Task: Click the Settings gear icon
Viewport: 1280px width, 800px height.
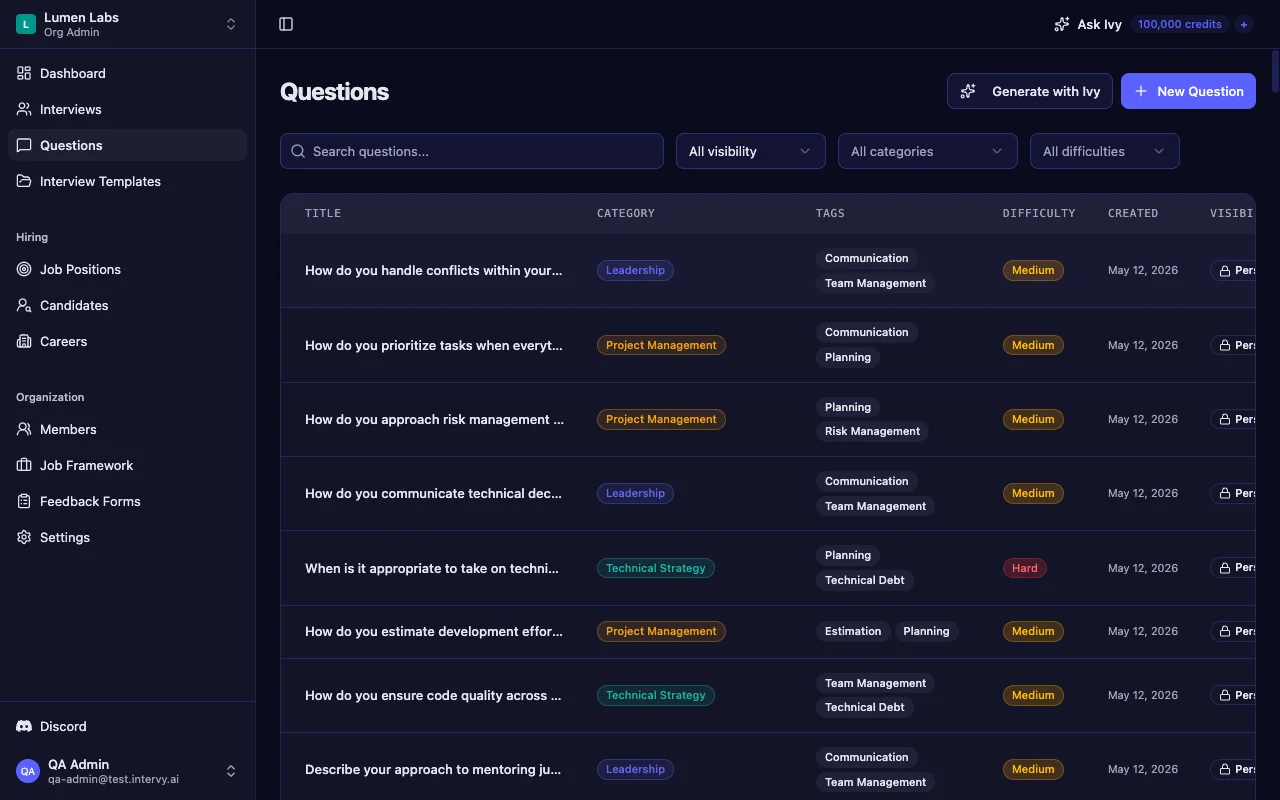Action: point(24,537)
